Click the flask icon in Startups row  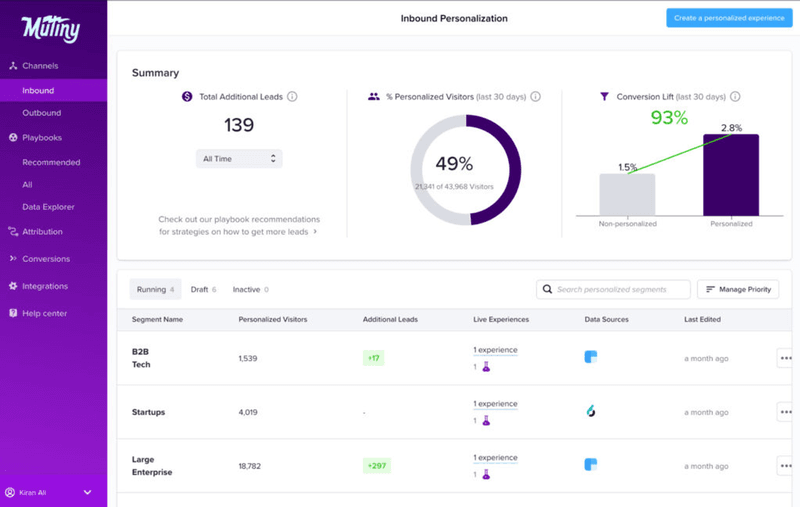pos(486,421)
